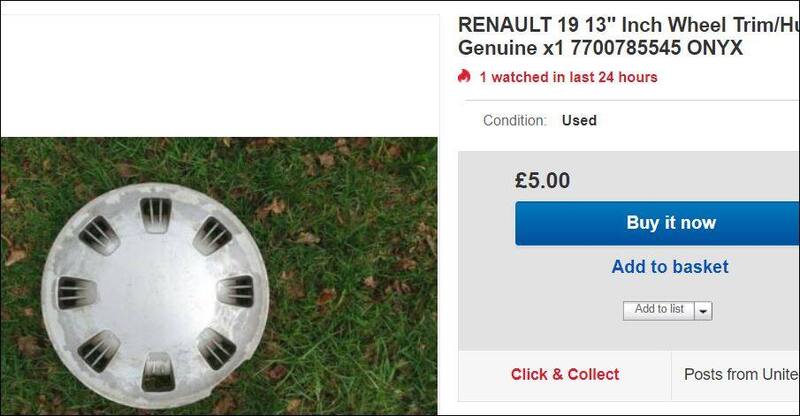This screenshot has width=800, height=416.
Task: Click the red flame watched icon
Action: [463, 77]
